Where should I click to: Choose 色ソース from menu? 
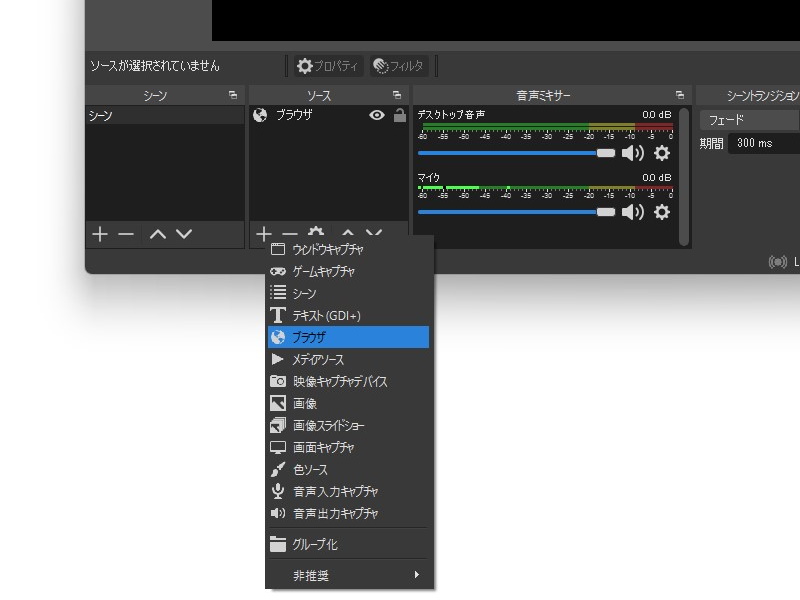pos(348,469)
